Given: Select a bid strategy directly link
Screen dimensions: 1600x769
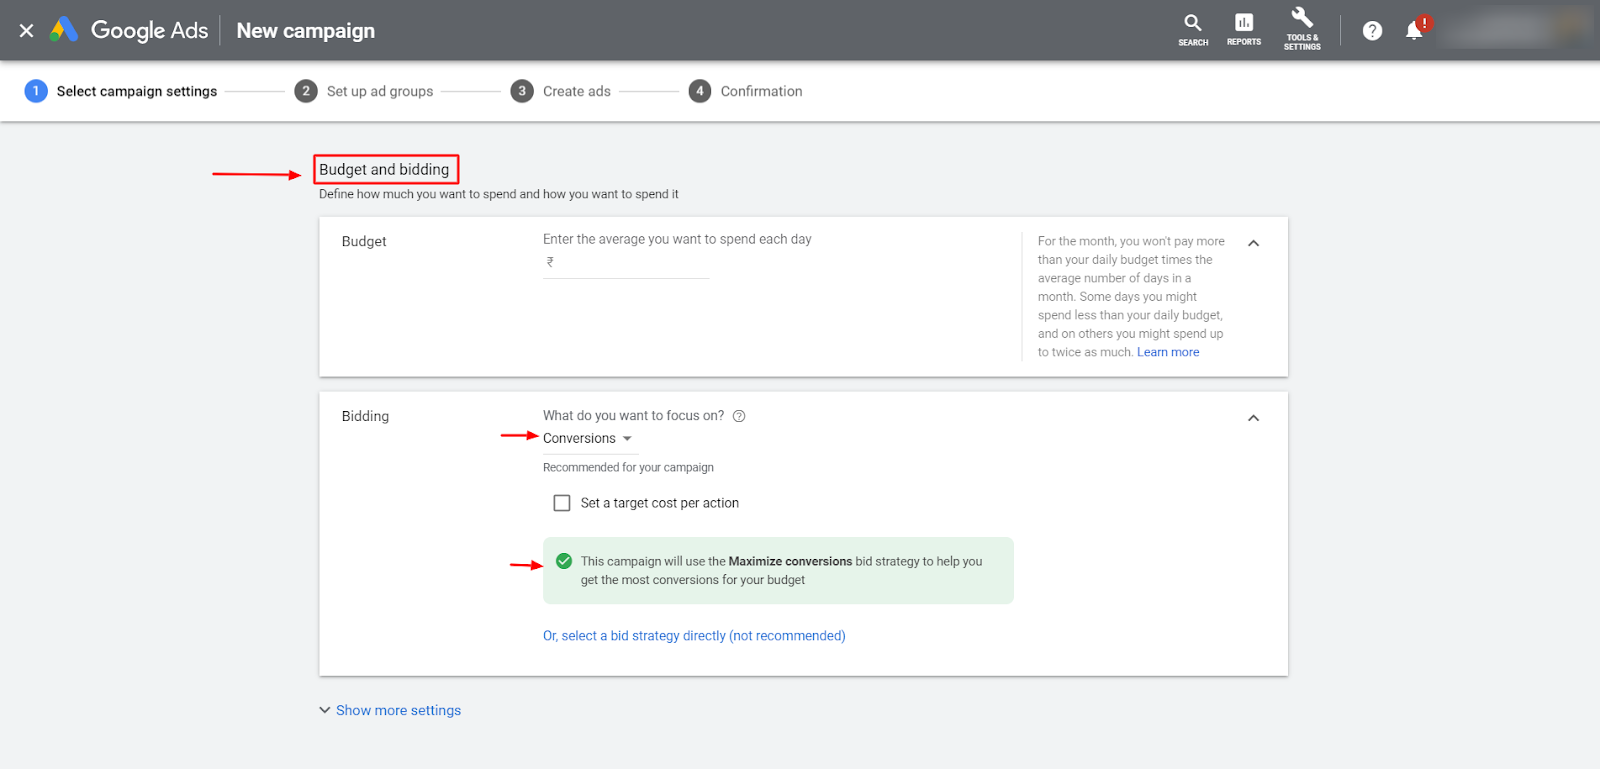Looking at the screenshot, I should 694,636.
